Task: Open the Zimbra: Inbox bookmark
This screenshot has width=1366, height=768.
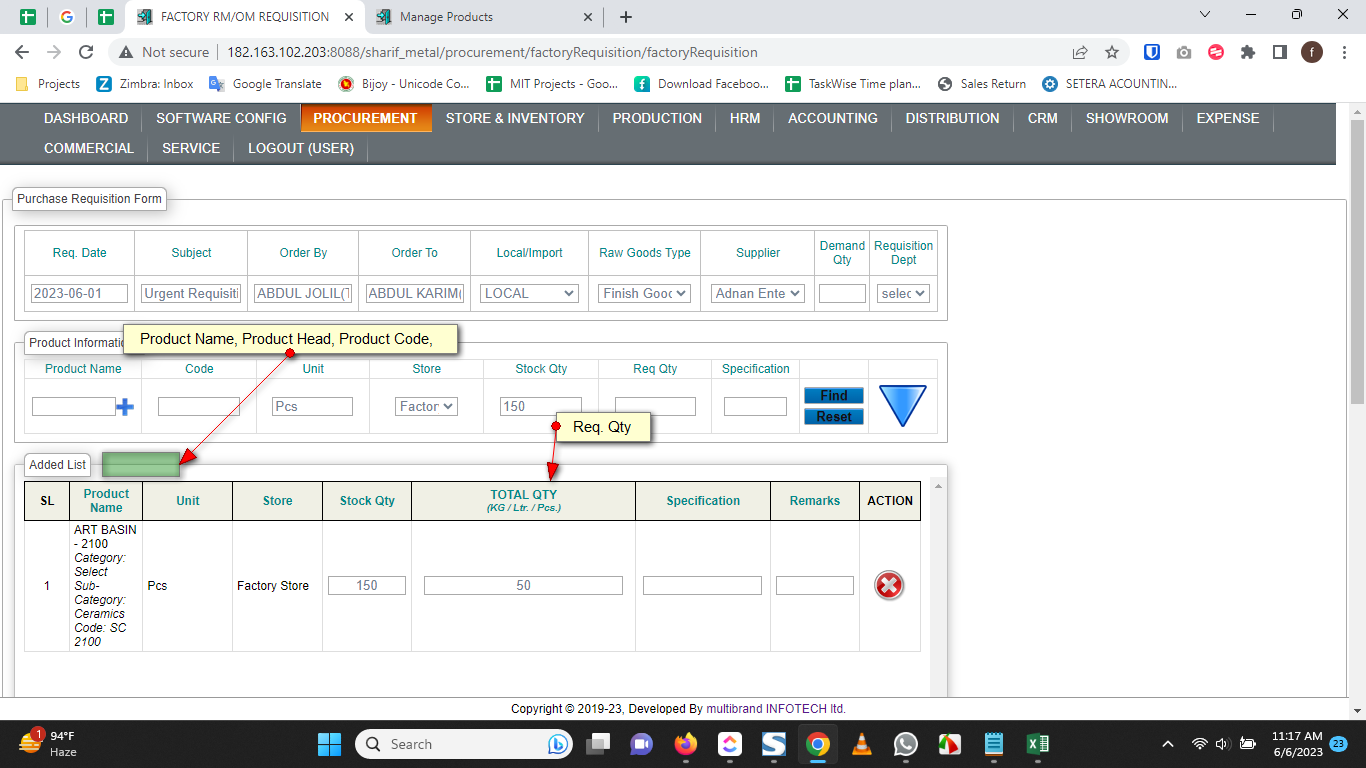Action: point(145,84)
